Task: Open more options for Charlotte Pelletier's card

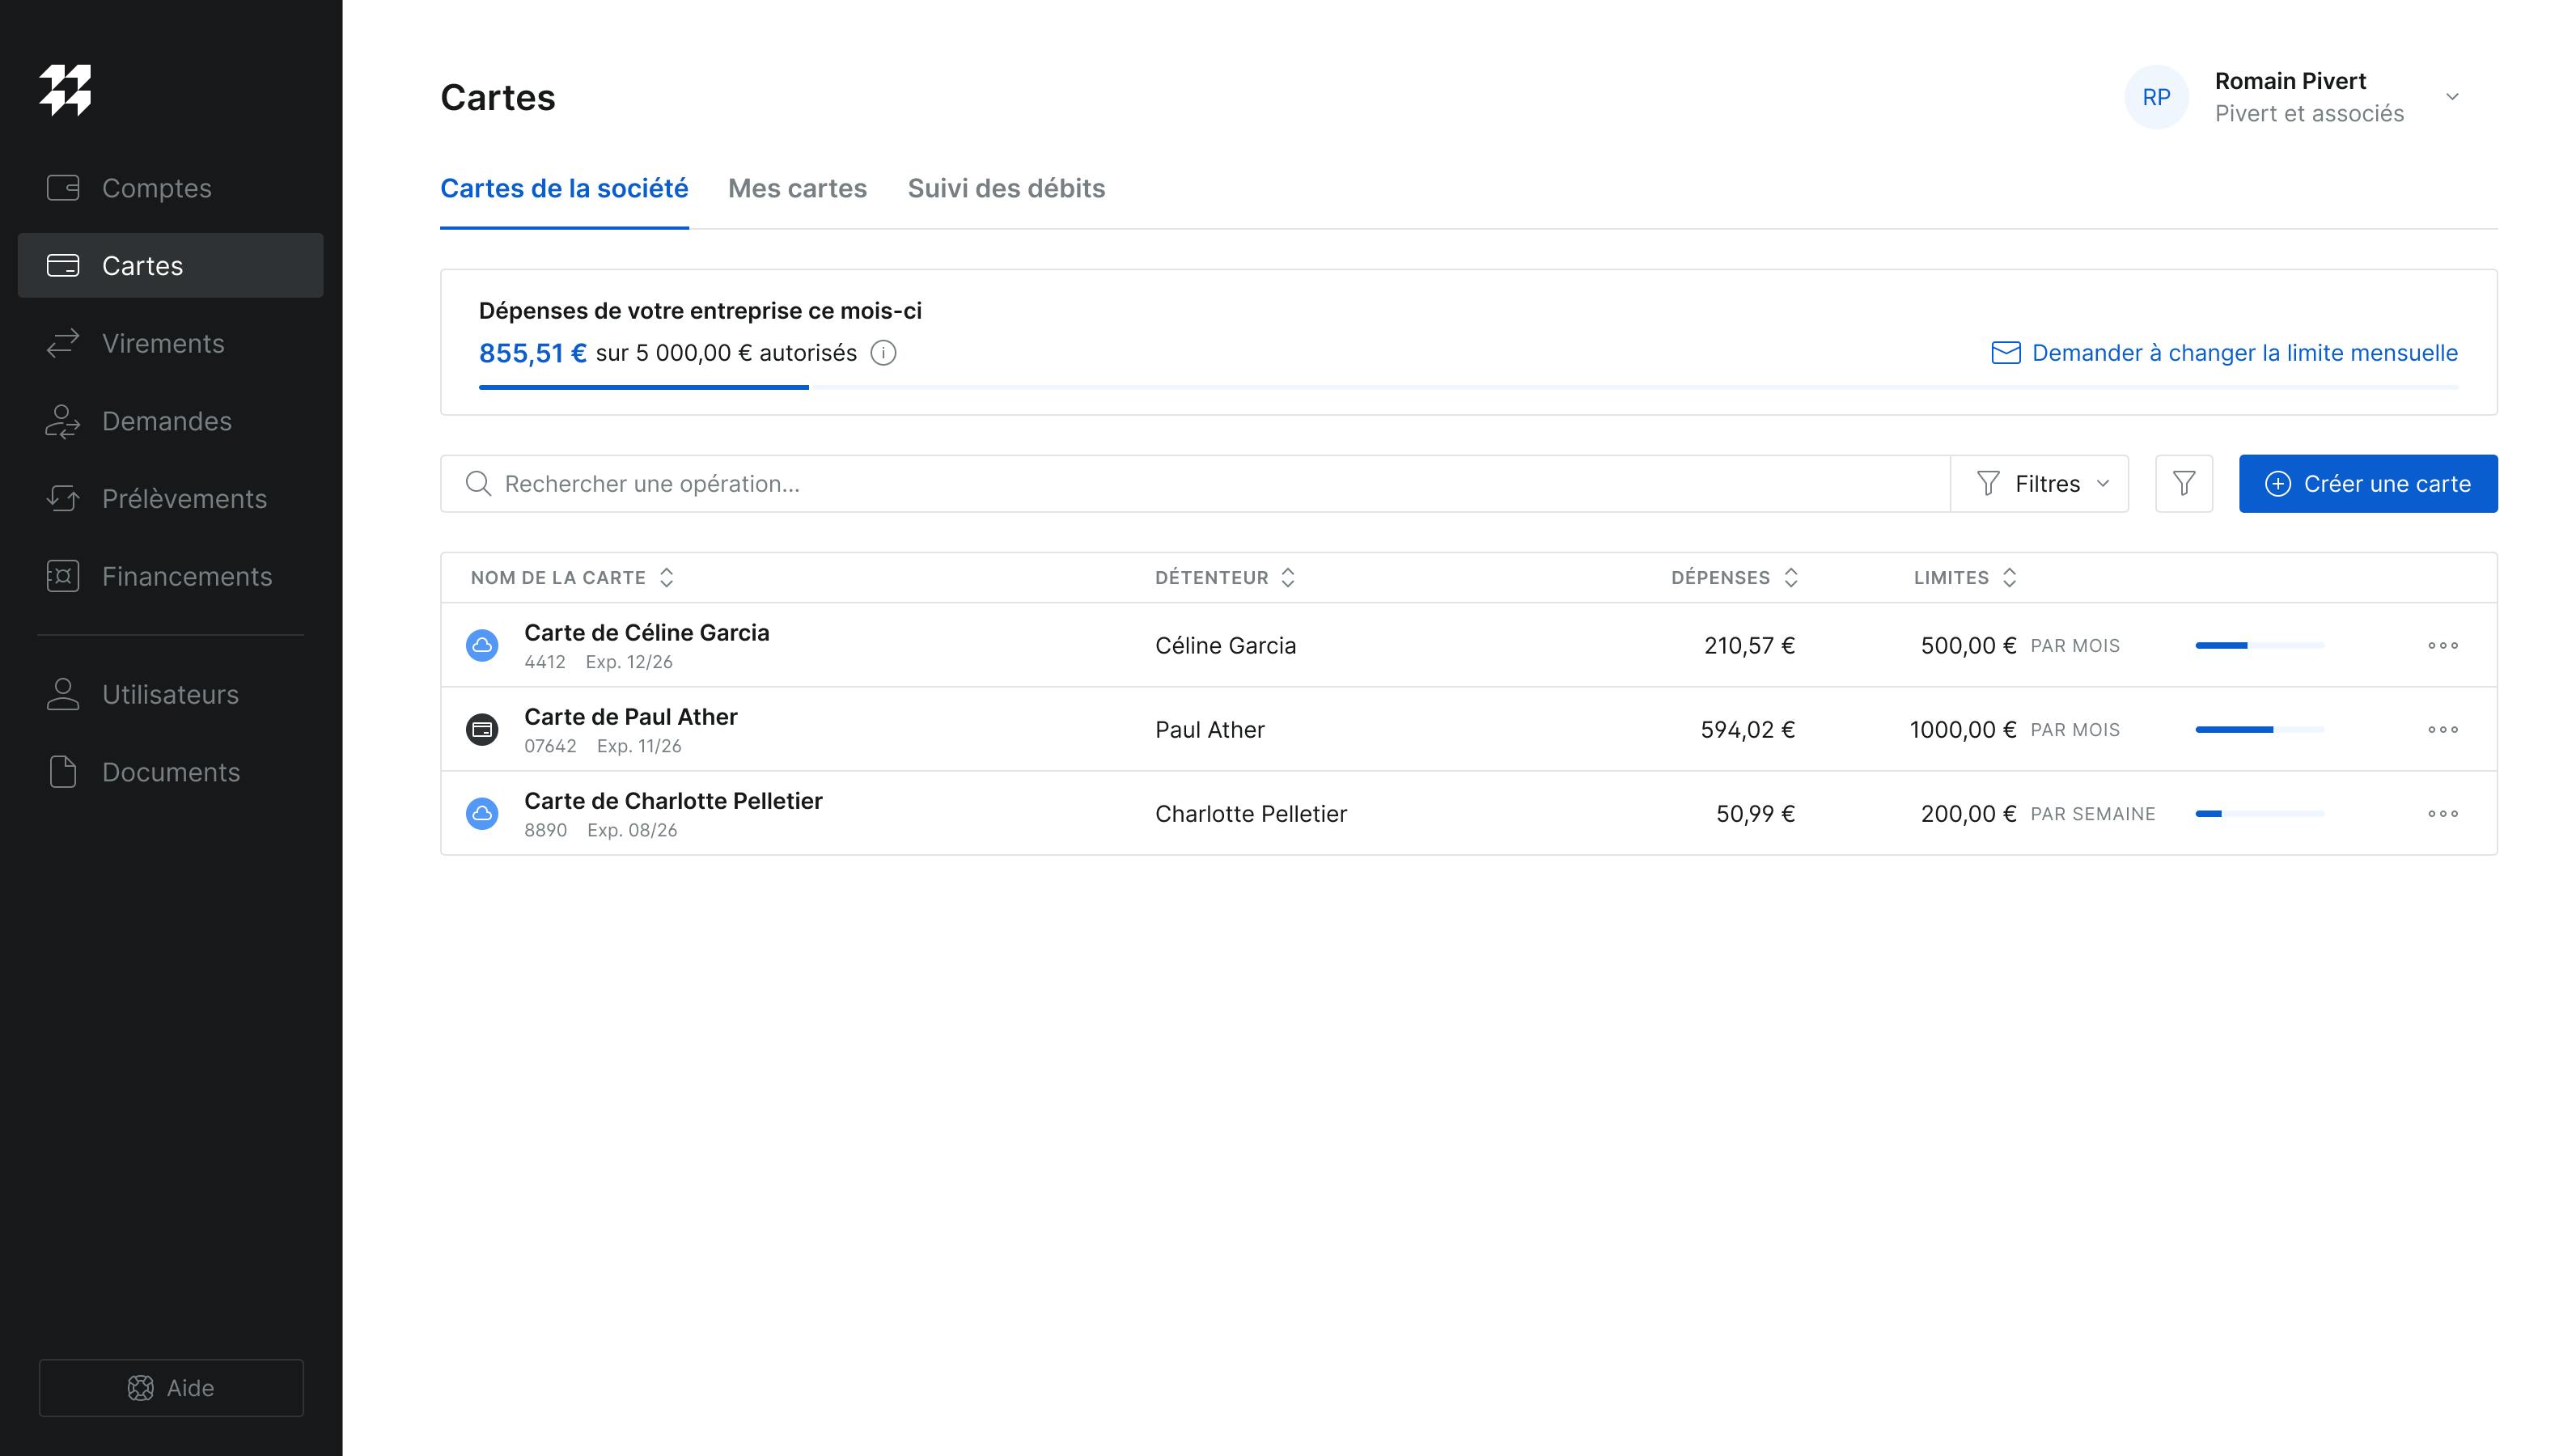Action: (x=2443, y=814)
